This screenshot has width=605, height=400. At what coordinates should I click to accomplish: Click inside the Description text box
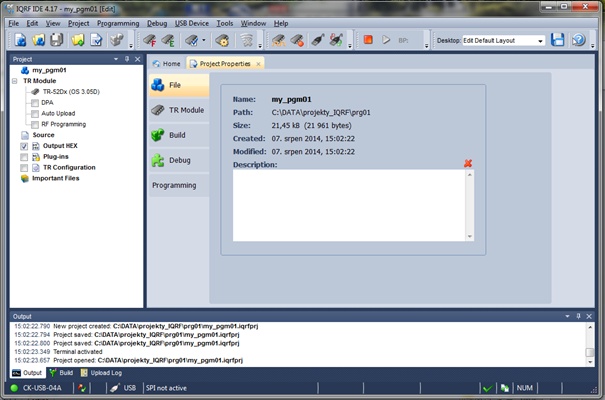(x=349, y=206)
